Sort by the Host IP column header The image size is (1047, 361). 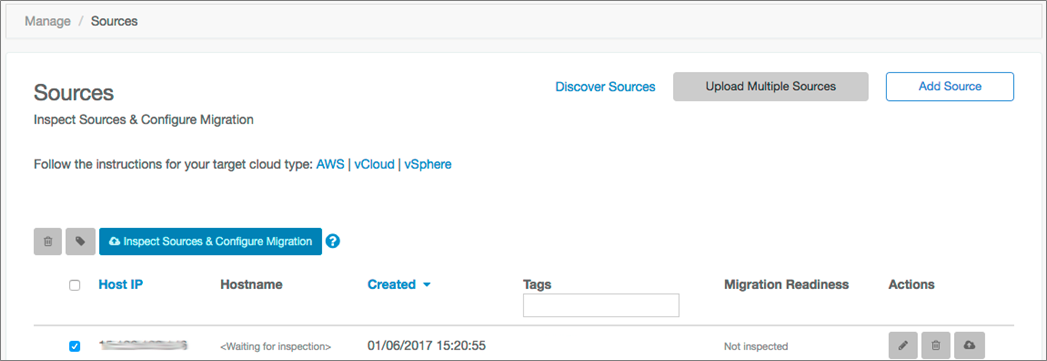tap(121, 284)
